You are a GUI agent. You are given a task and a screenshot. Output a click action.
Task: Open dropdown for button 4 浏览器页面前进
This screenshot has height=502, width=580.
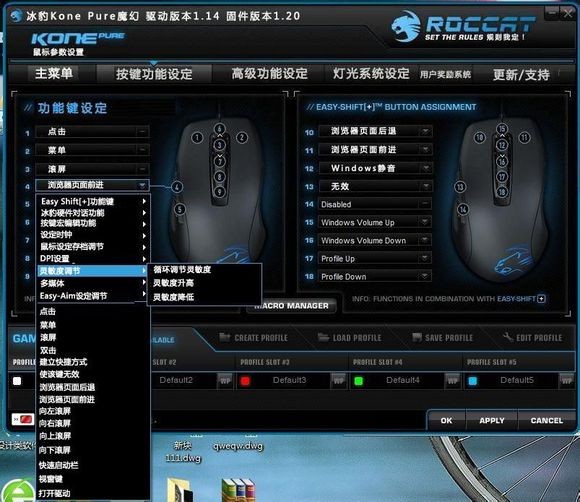pos(142,185)
